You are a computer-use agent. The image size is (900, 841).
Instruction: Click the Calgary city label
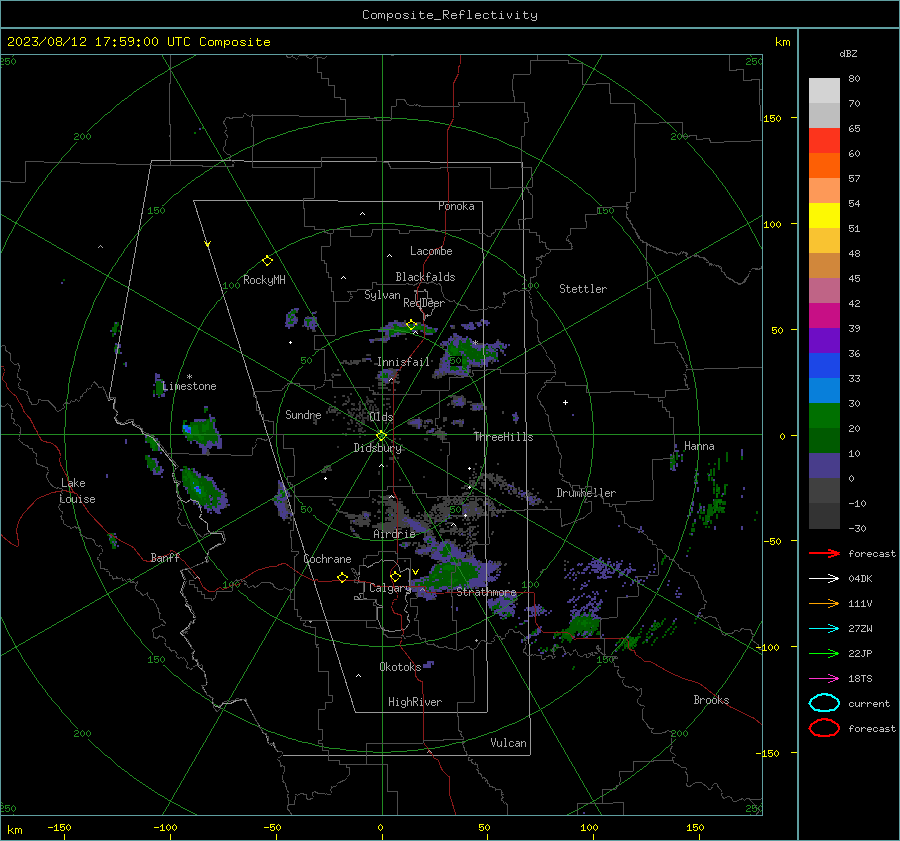pos(390,588)
